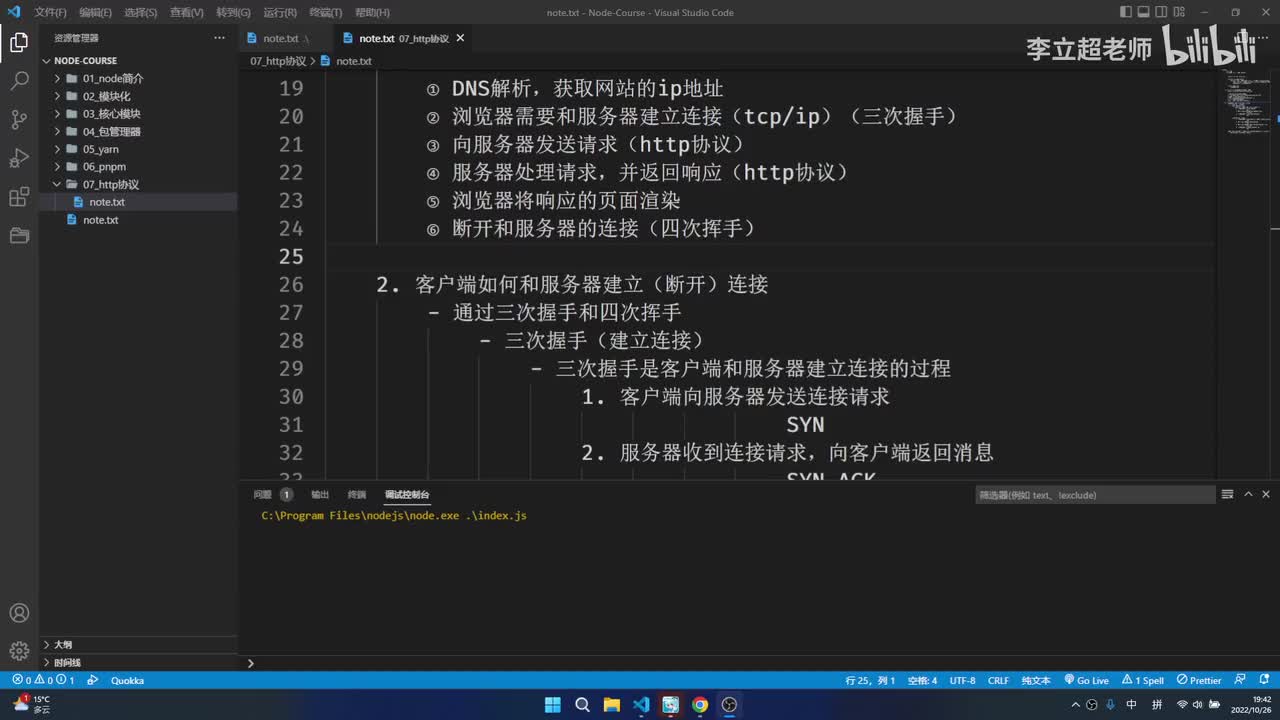Screen dimensions: 1280x720
Task: Click the Go Live status bar button
Action: 1086,680
